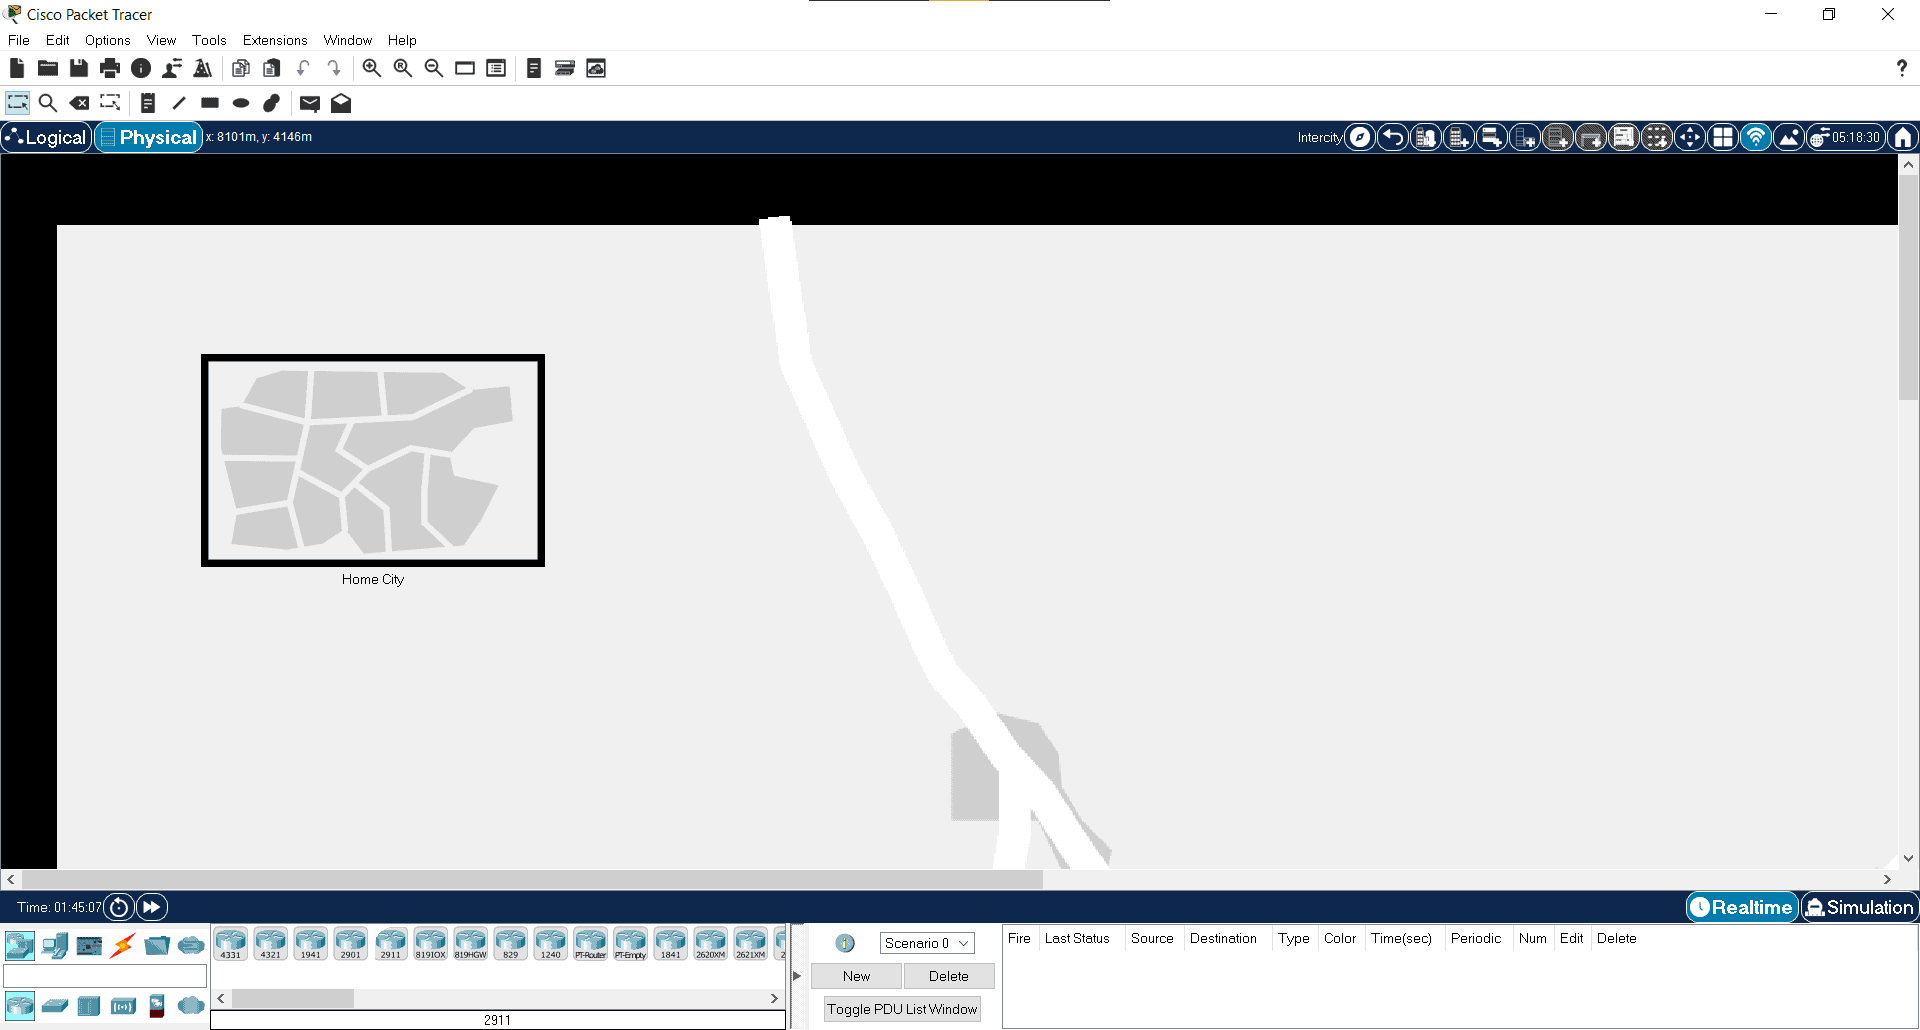Choose the Select tool in the toolbar
1920x1030 pixels.
coord(17,103)
